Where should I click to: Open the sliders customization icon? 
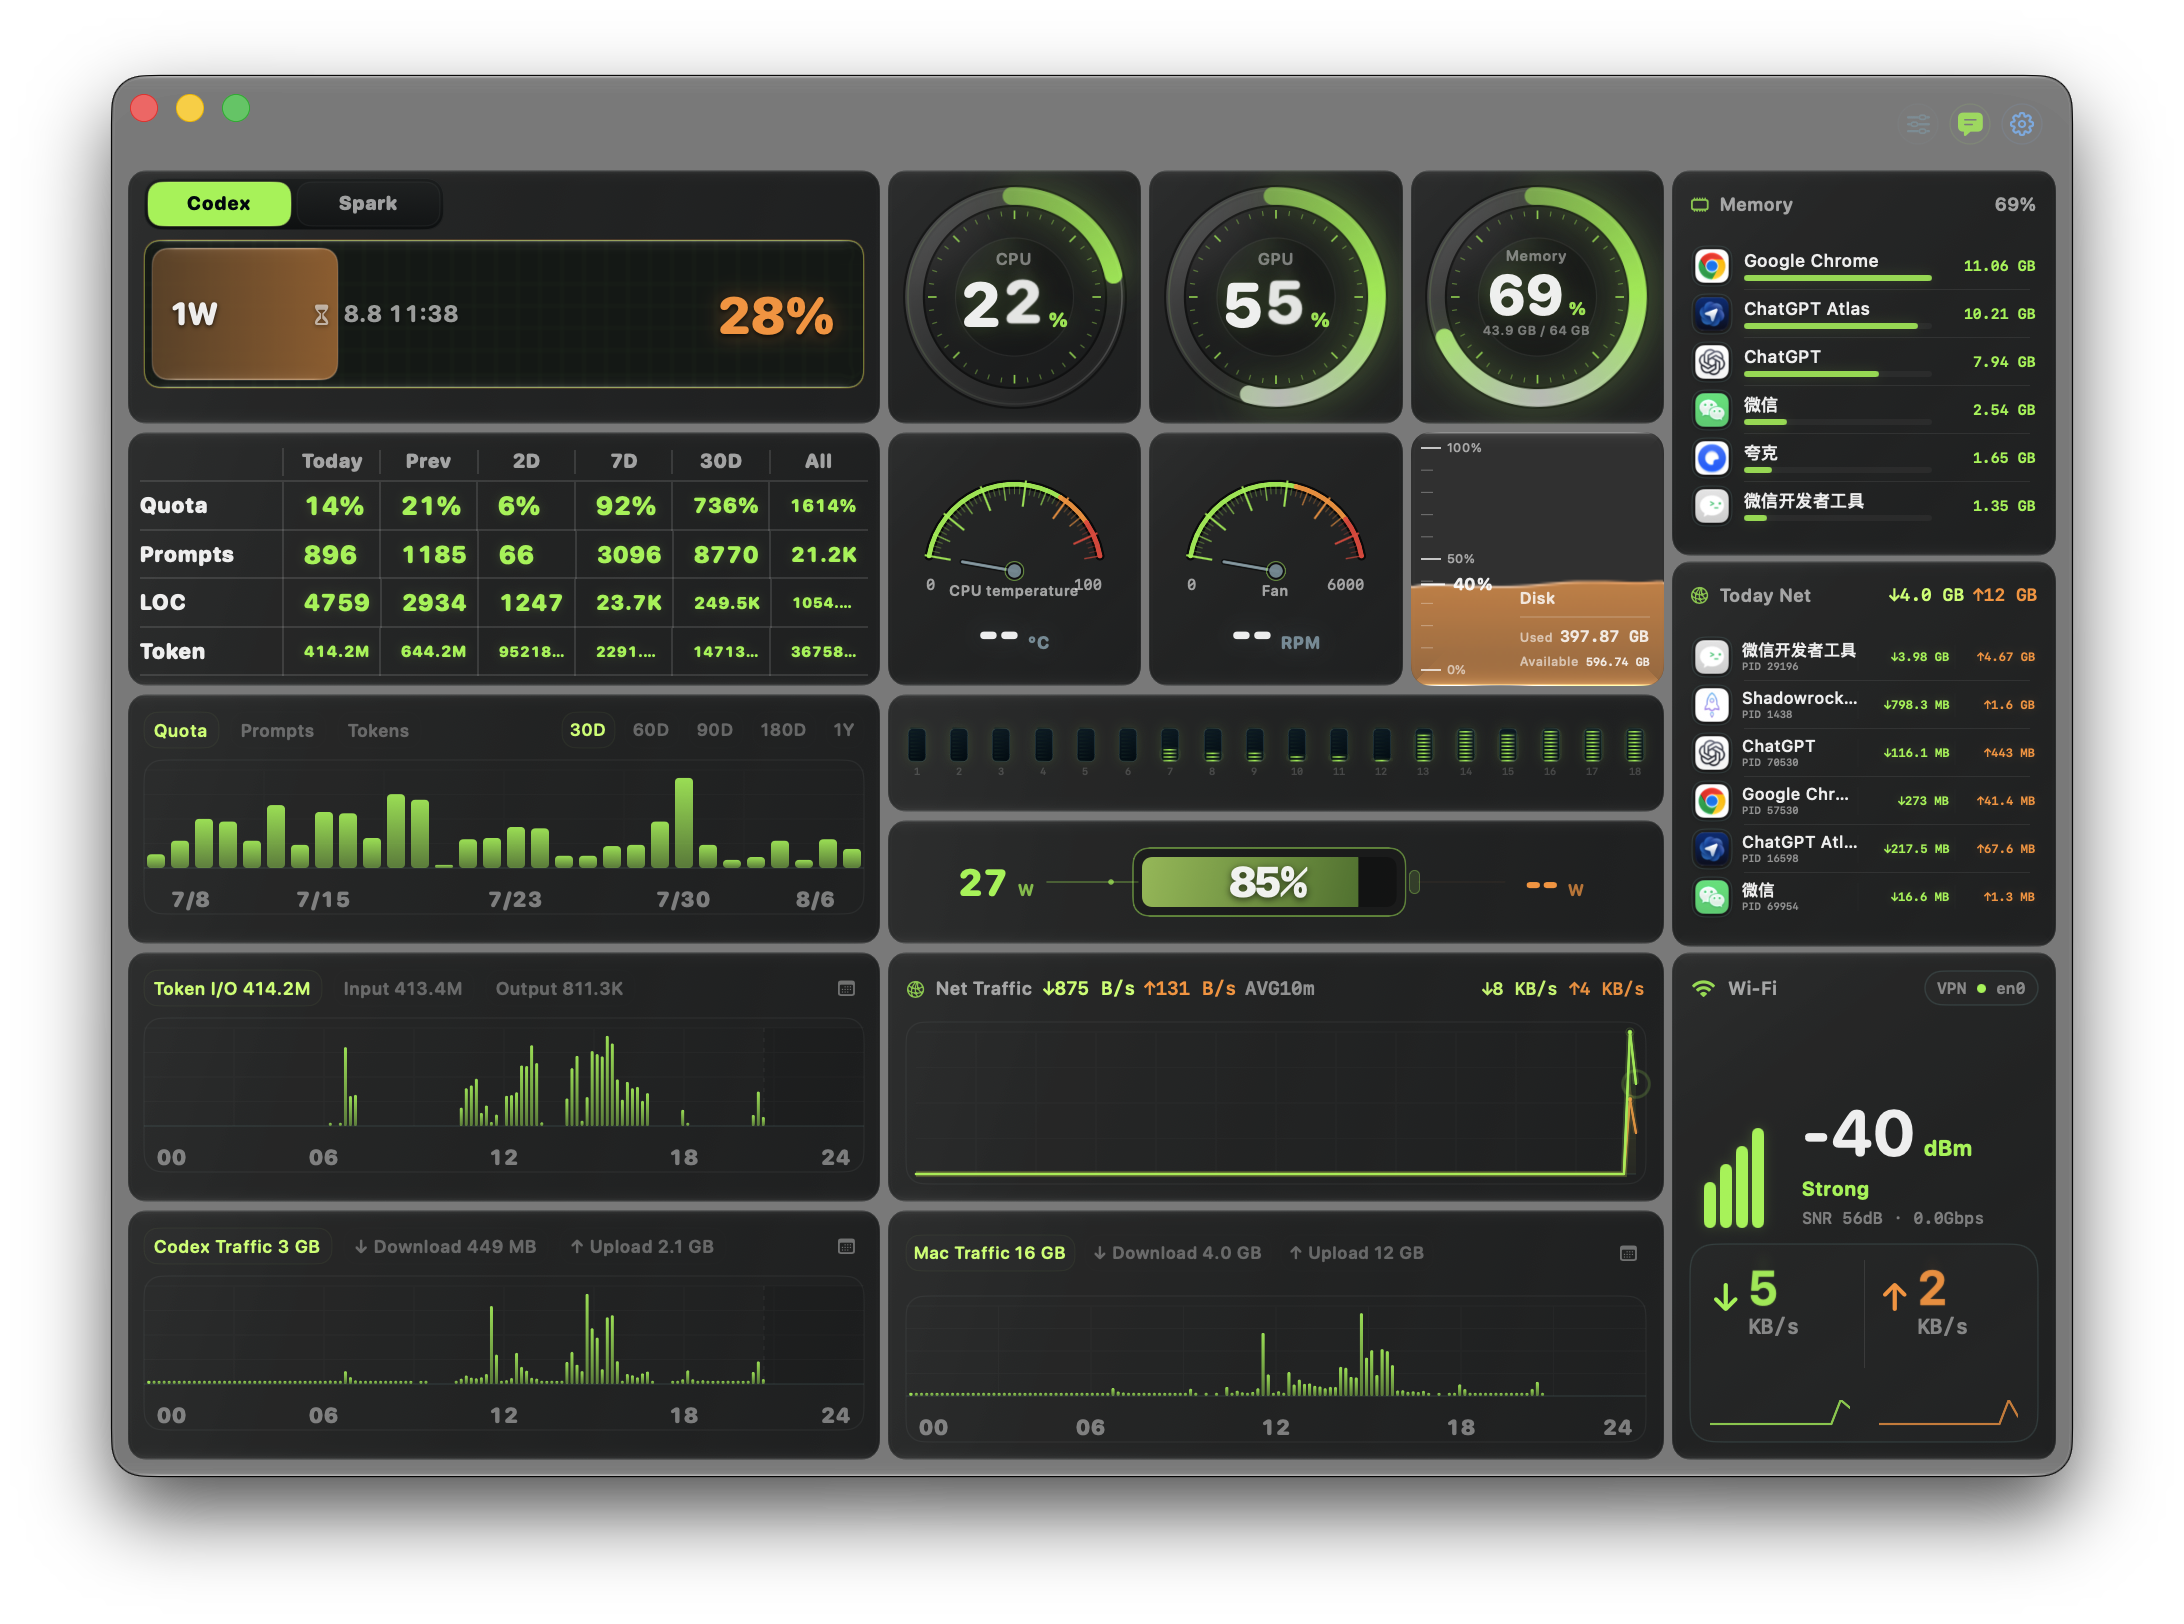pyautogui.click(x=1917, y=124)
